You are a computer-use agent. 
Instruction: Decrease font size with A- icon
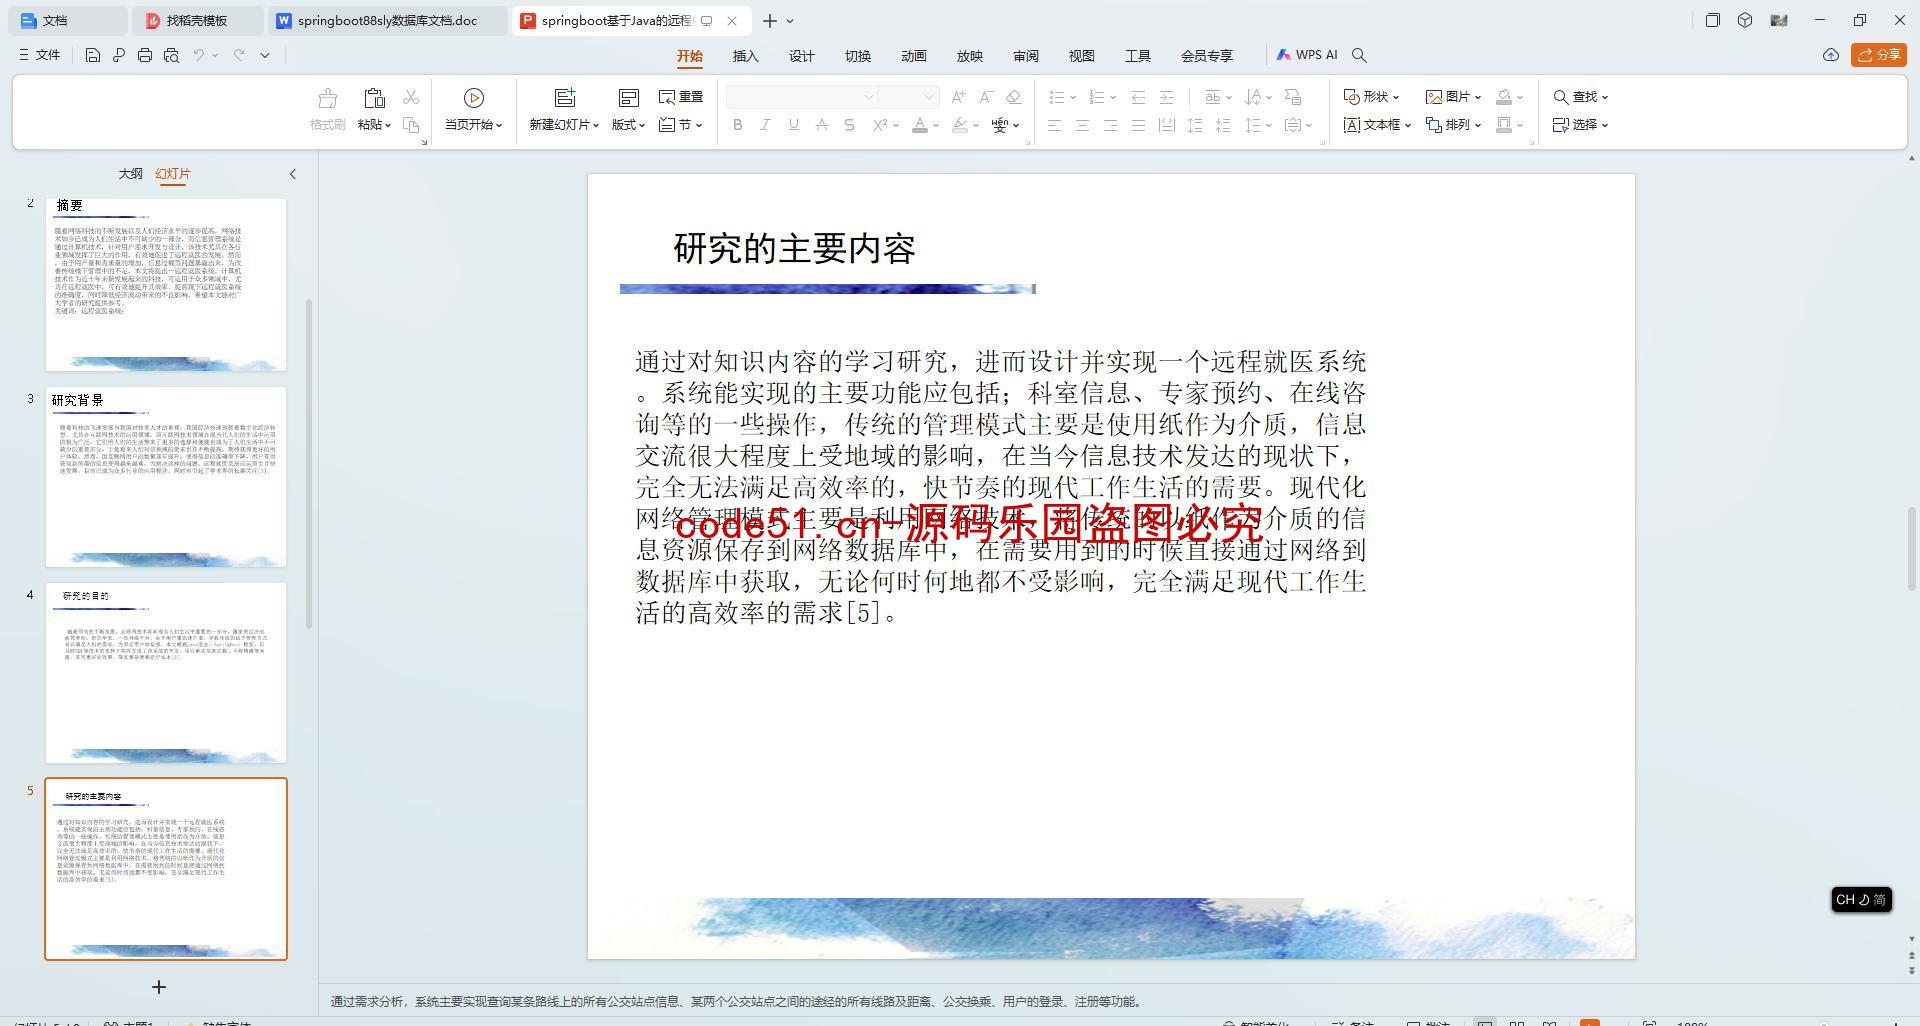pos(986,97)
